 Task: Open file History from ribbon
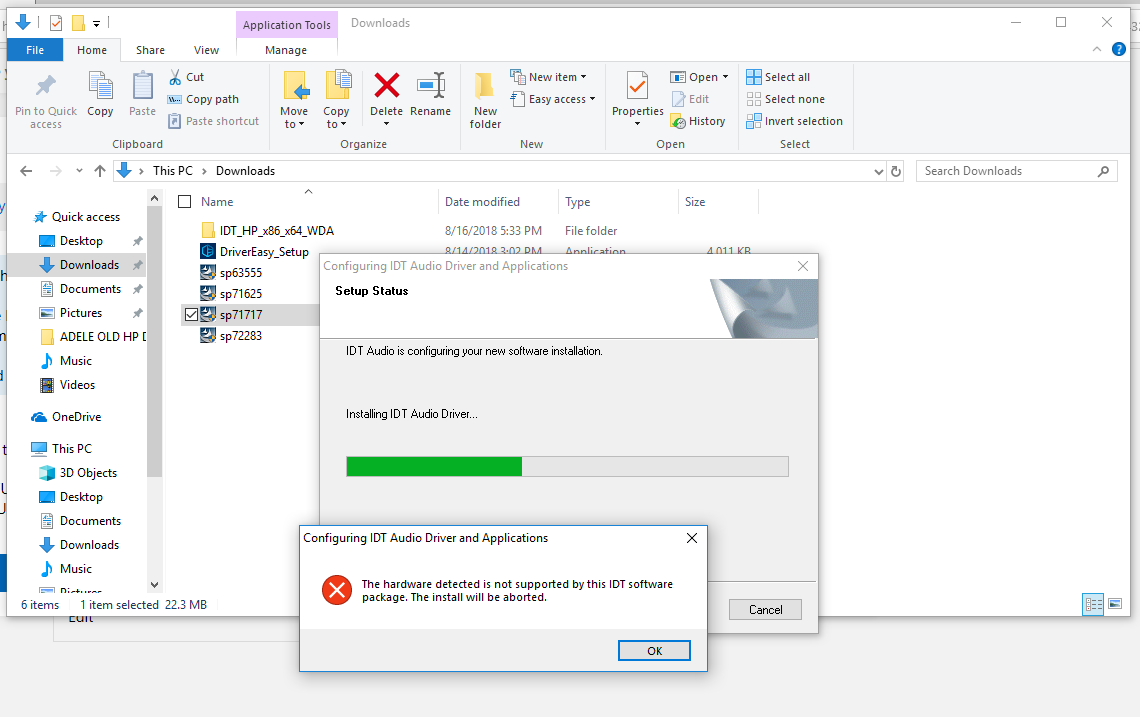click(x=698, y=121)
